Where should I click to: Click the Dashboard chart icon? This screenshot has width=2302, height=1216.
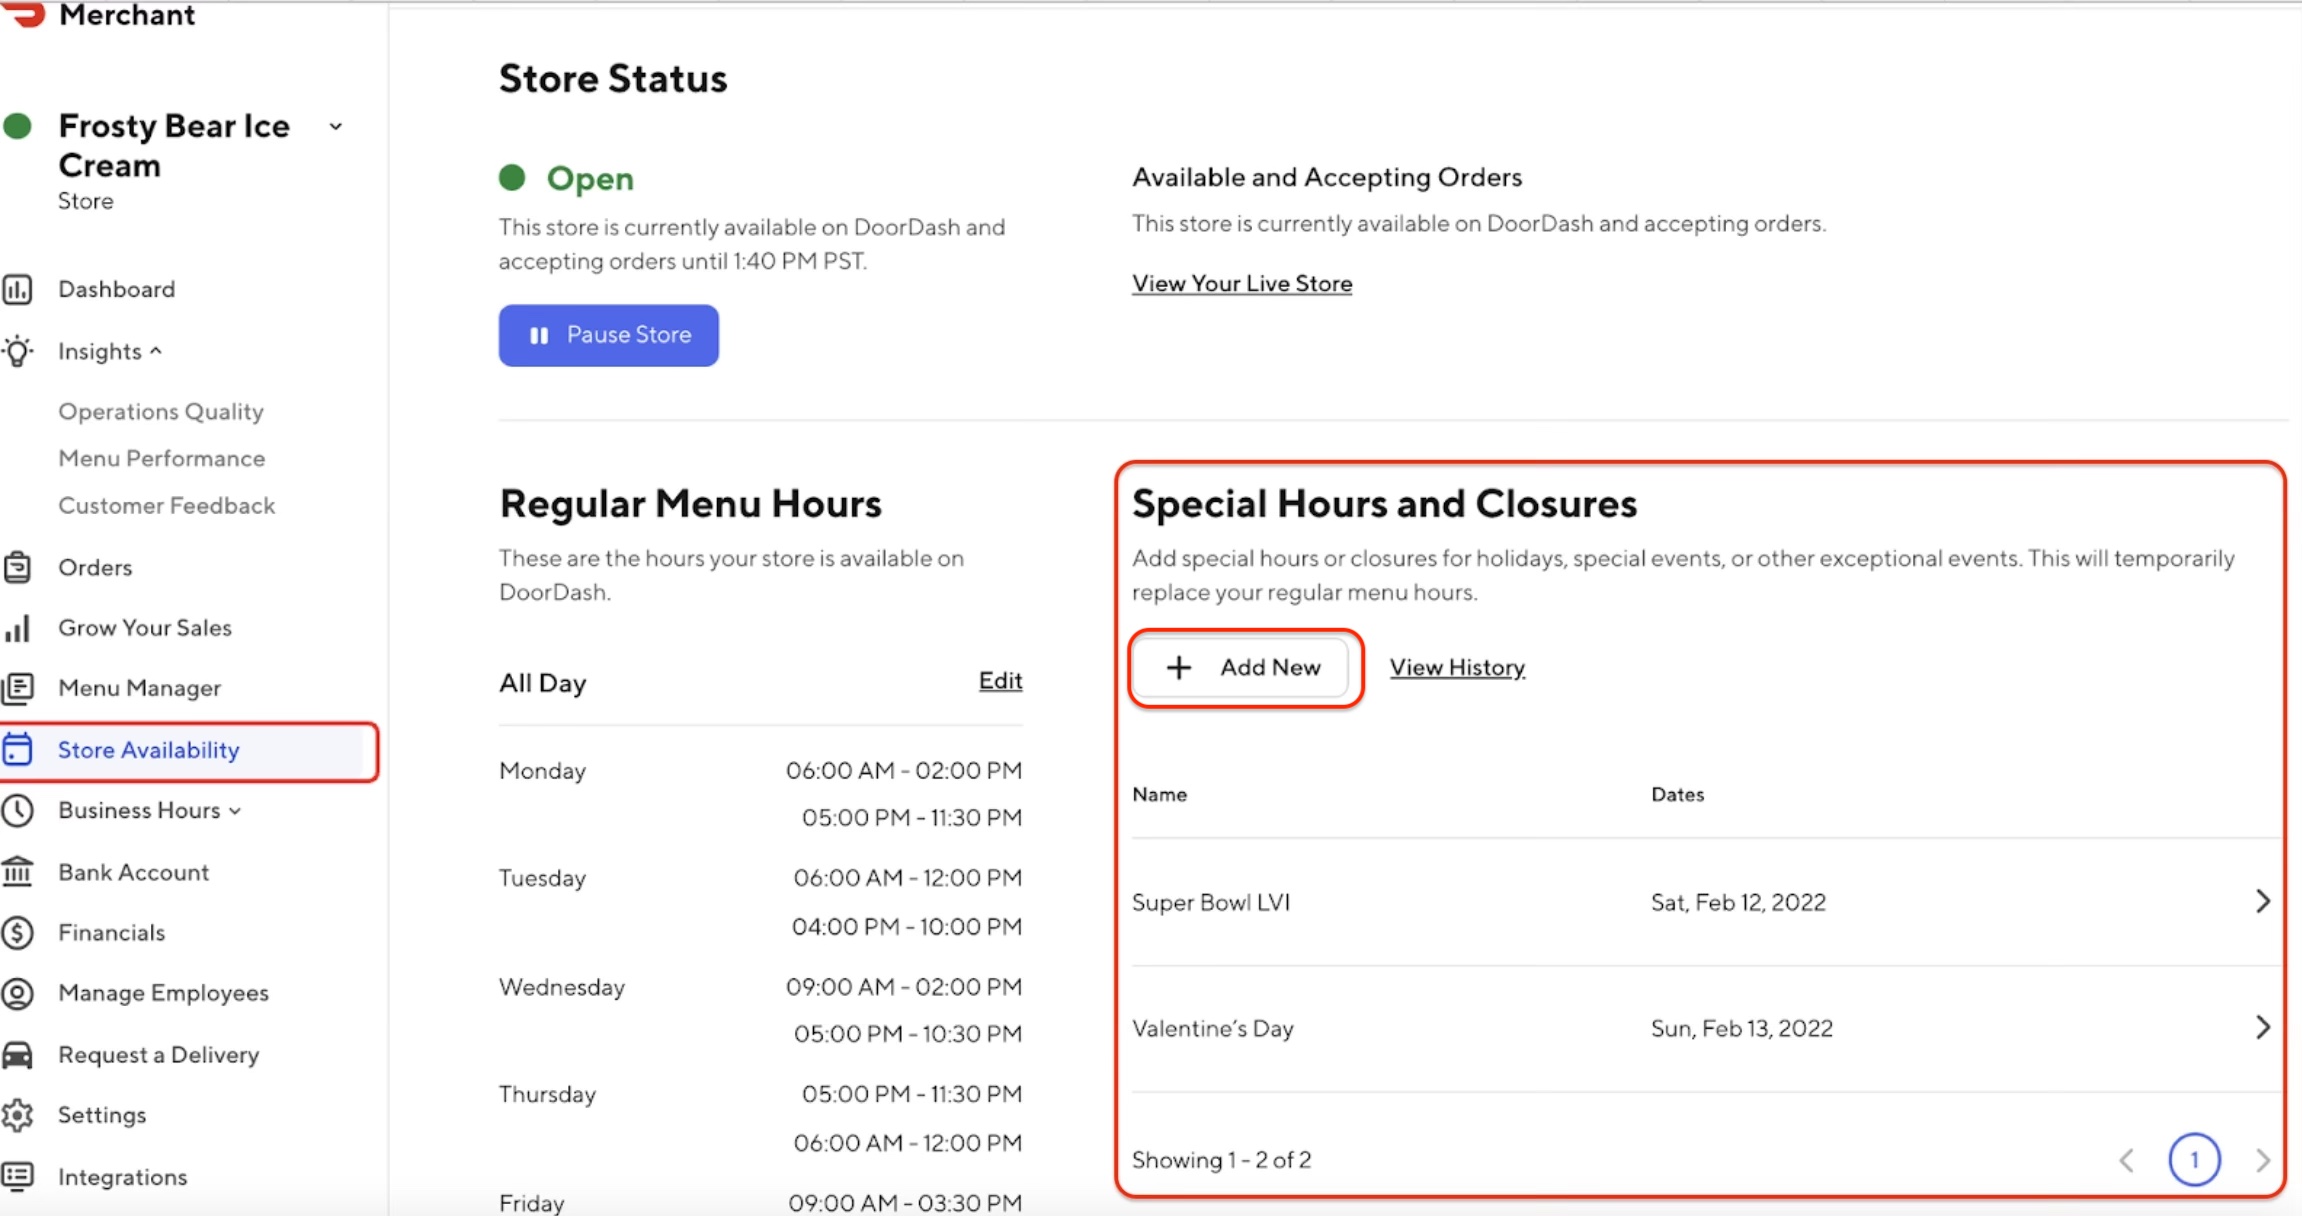[x=17, y=290]
